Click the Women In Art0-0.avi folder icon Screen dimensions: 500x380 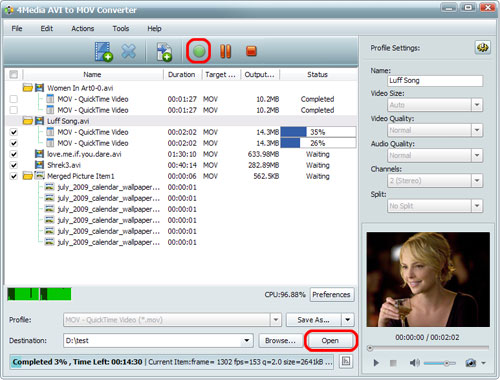point(28,88)
